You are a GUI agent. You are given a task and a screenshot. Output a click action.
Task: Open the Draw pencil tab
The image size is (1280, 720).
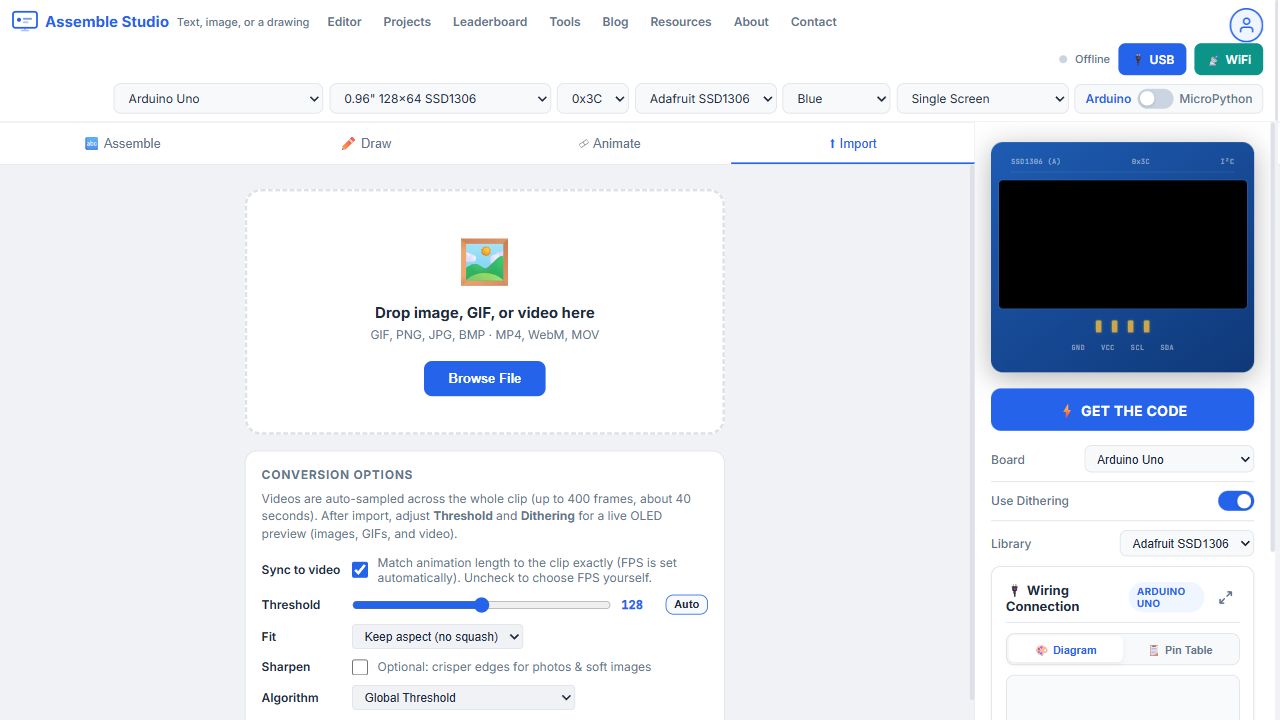point(366,143)
